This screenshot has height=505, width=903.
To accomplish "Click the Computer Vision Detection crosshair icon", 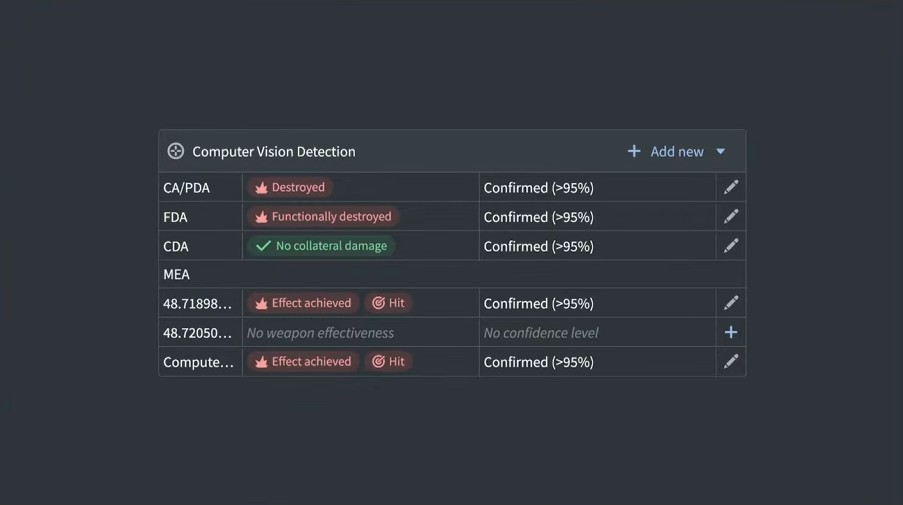I will point(176,151).
